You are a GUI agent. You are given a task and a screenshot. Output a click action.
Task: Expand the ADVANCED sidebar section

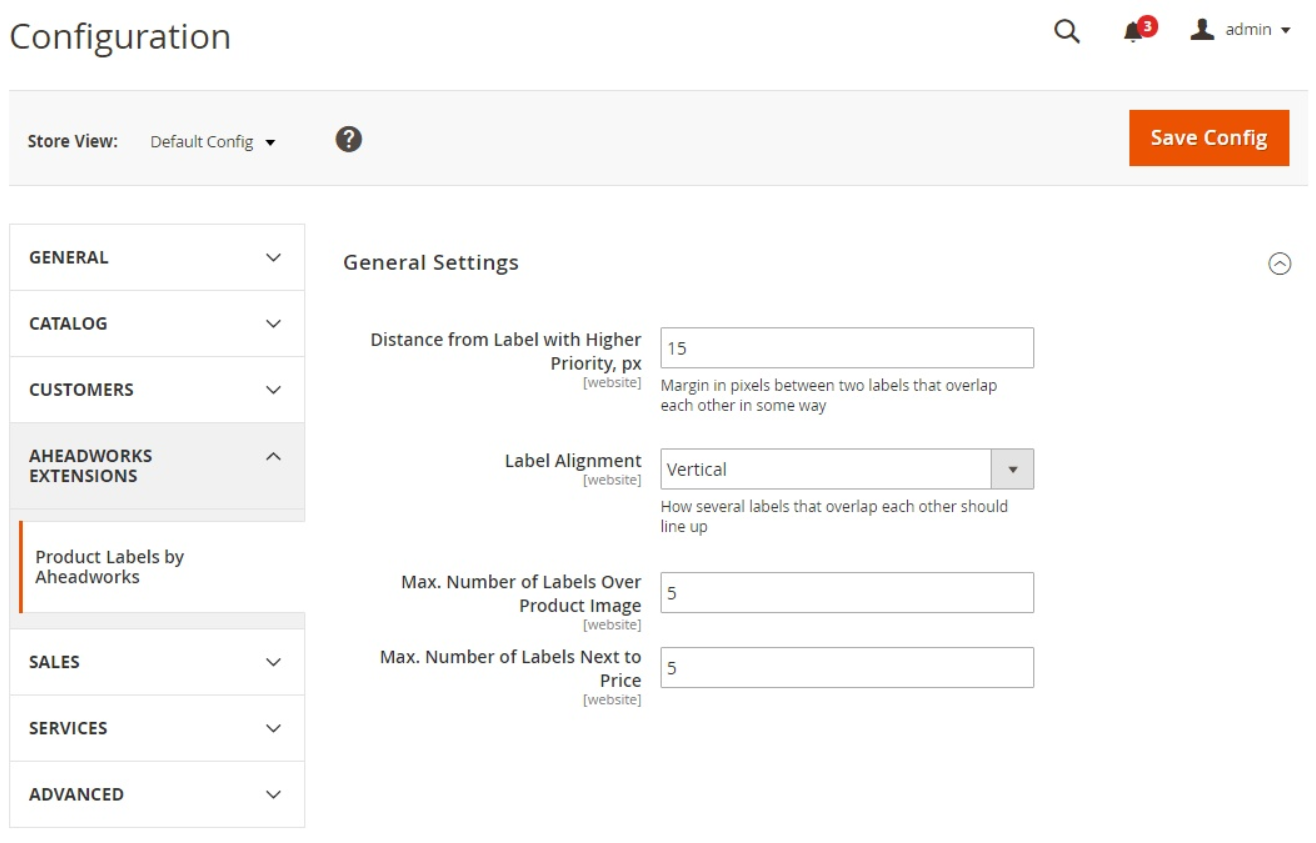click(157, 794)
